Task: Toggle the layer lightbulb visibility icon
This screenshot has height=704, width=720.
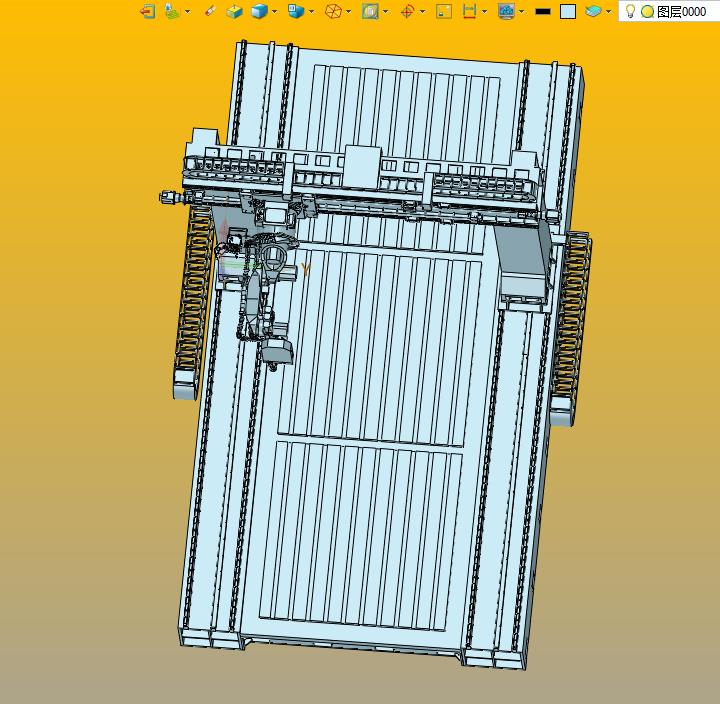Action: (x=630, y=11)
